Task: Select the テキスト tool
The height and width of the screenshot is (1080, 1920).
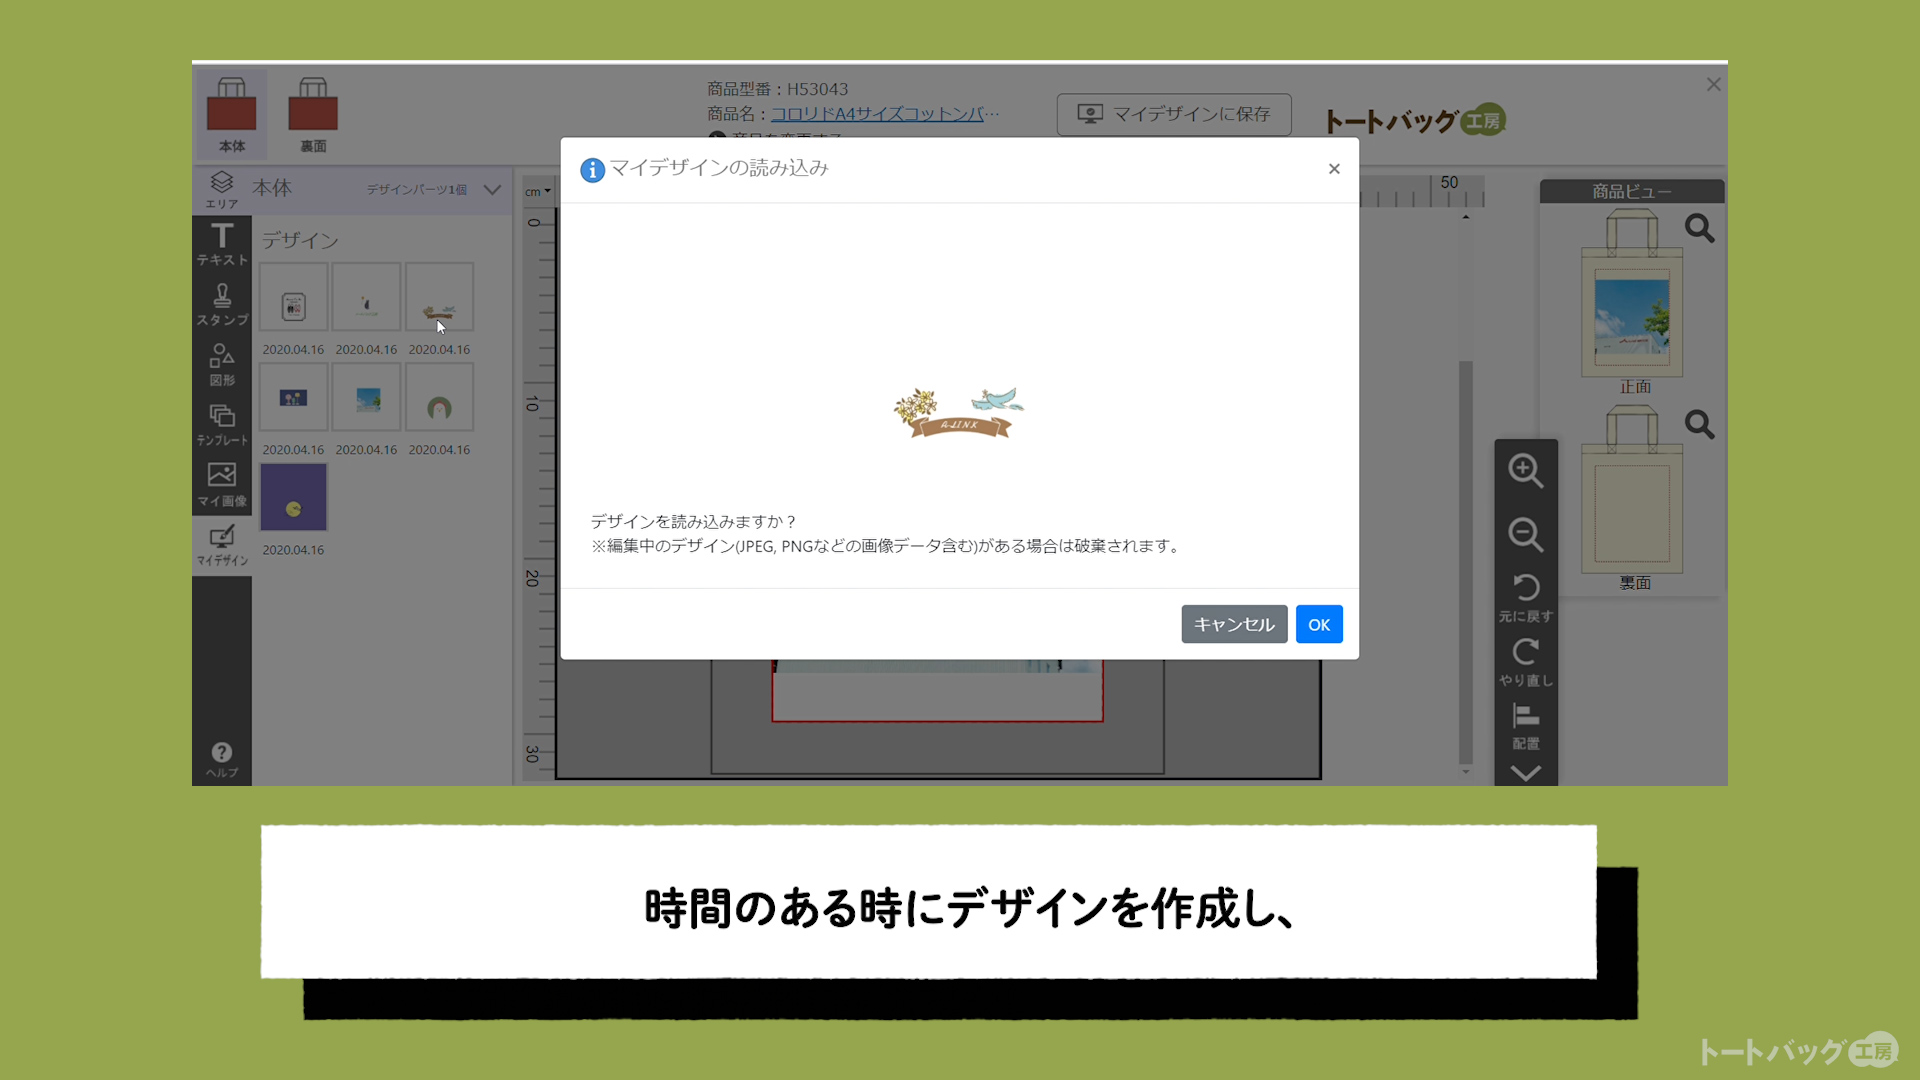Action: click(222, 245)
